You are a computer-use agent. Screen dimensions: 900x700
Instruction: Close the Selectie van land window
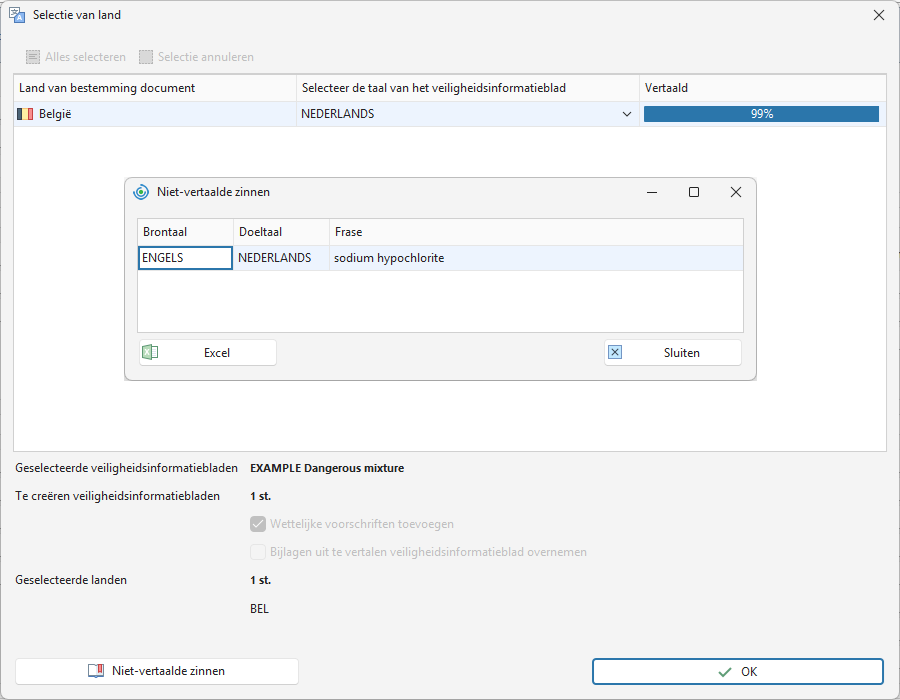pos(879,15)
